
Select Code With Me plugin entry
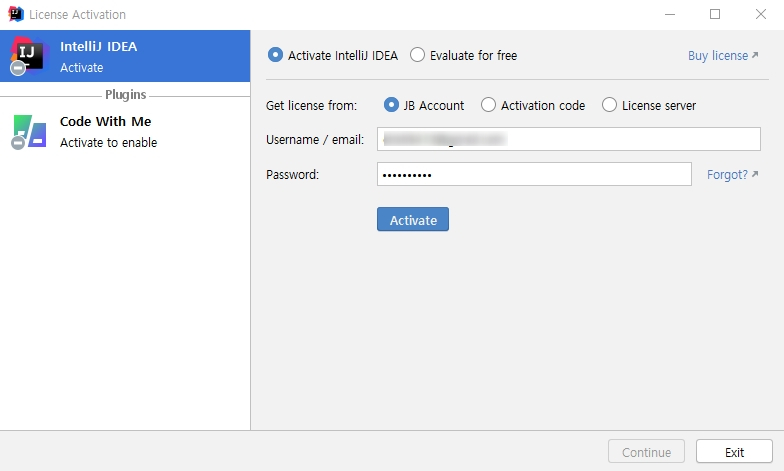(x=125, y=132)
